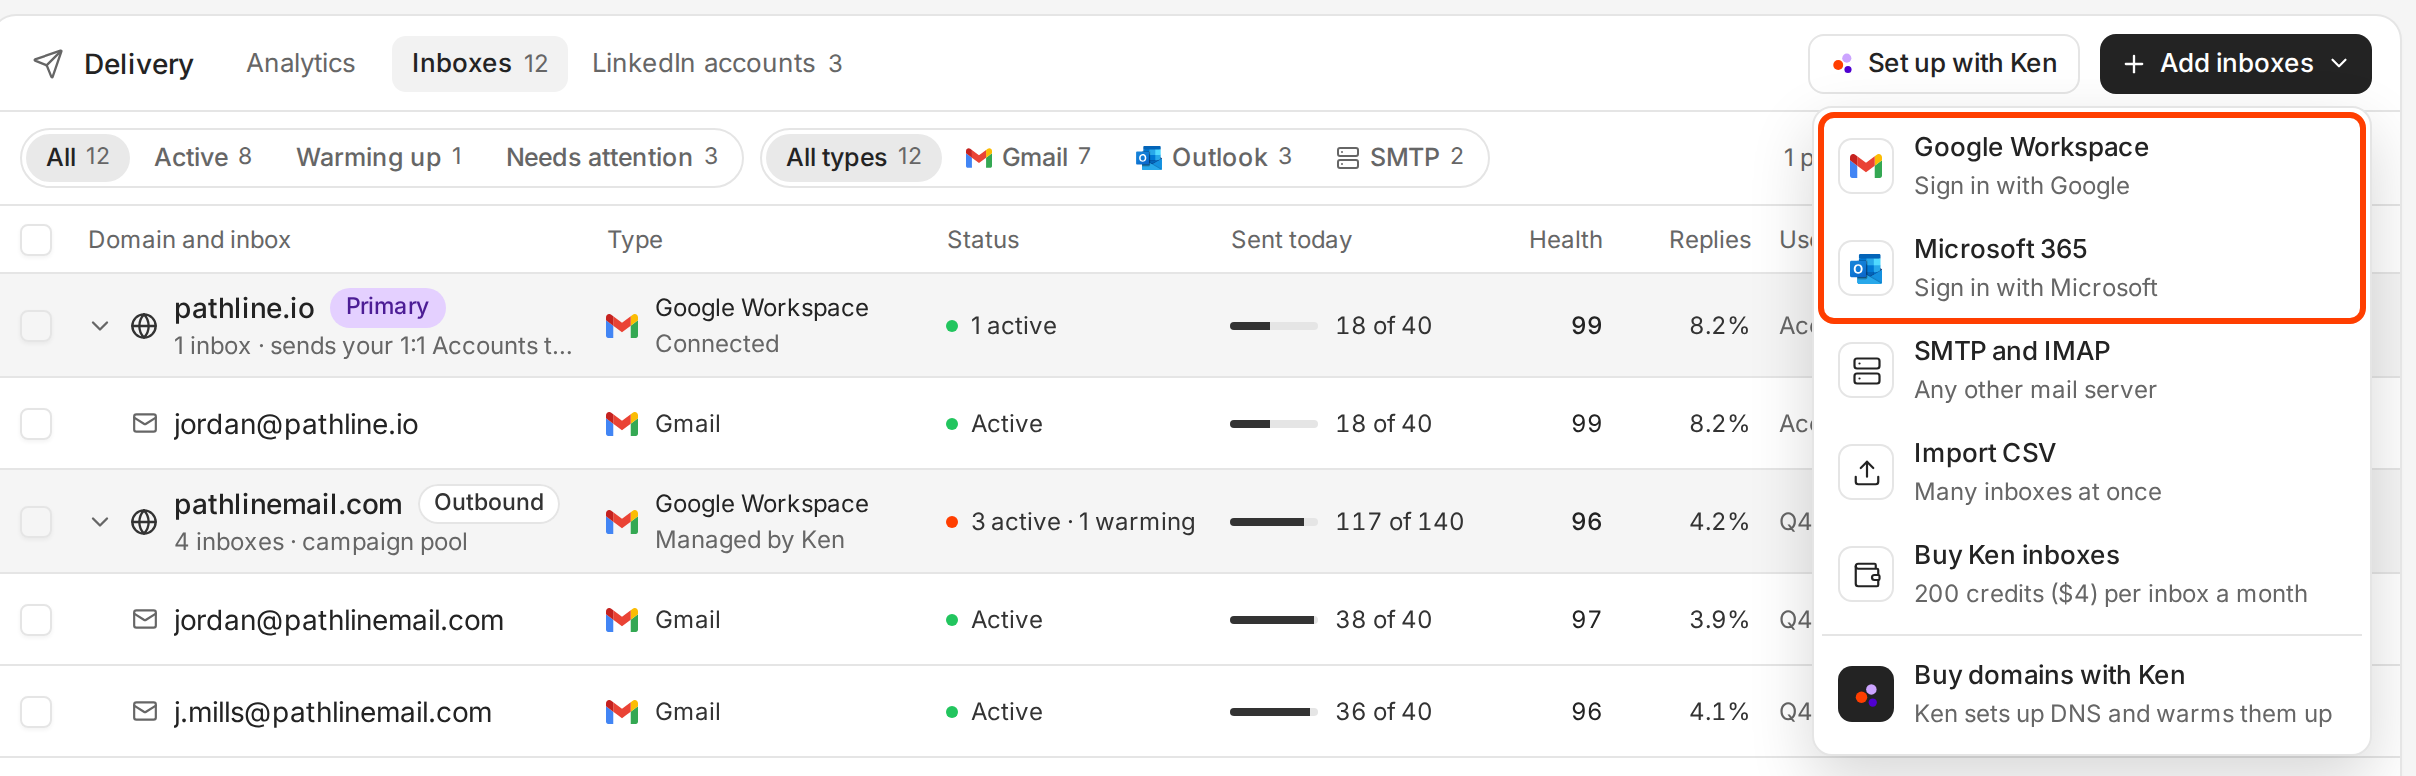
Task: Click the Delivery paper plane icon
Action: tap(48, 64)
